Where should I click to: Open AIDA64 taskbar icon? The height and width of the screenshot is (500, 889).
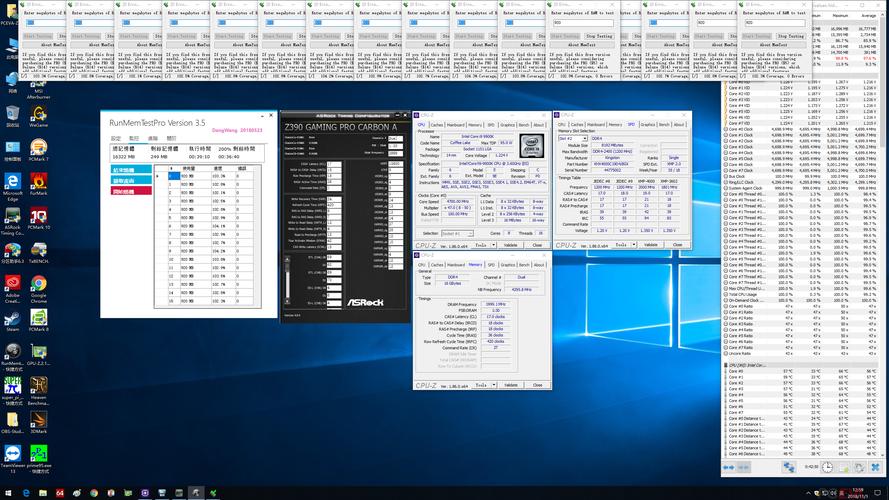point(60,493)
